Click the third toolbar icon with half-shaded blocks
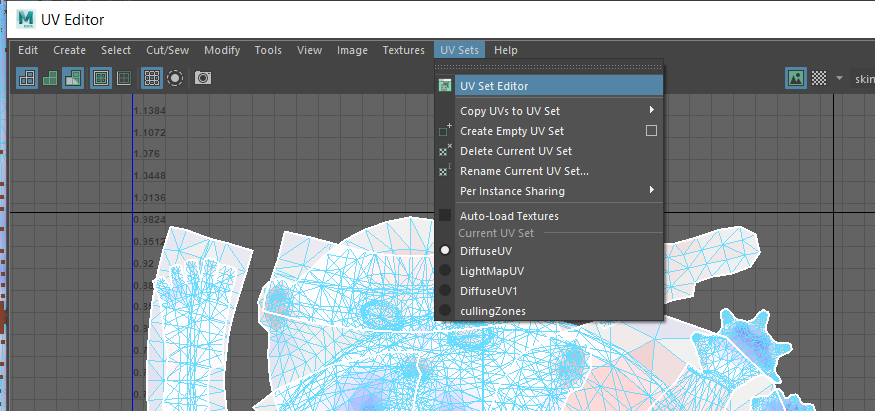This screenshot has width=875, height=411. [73, 78]
